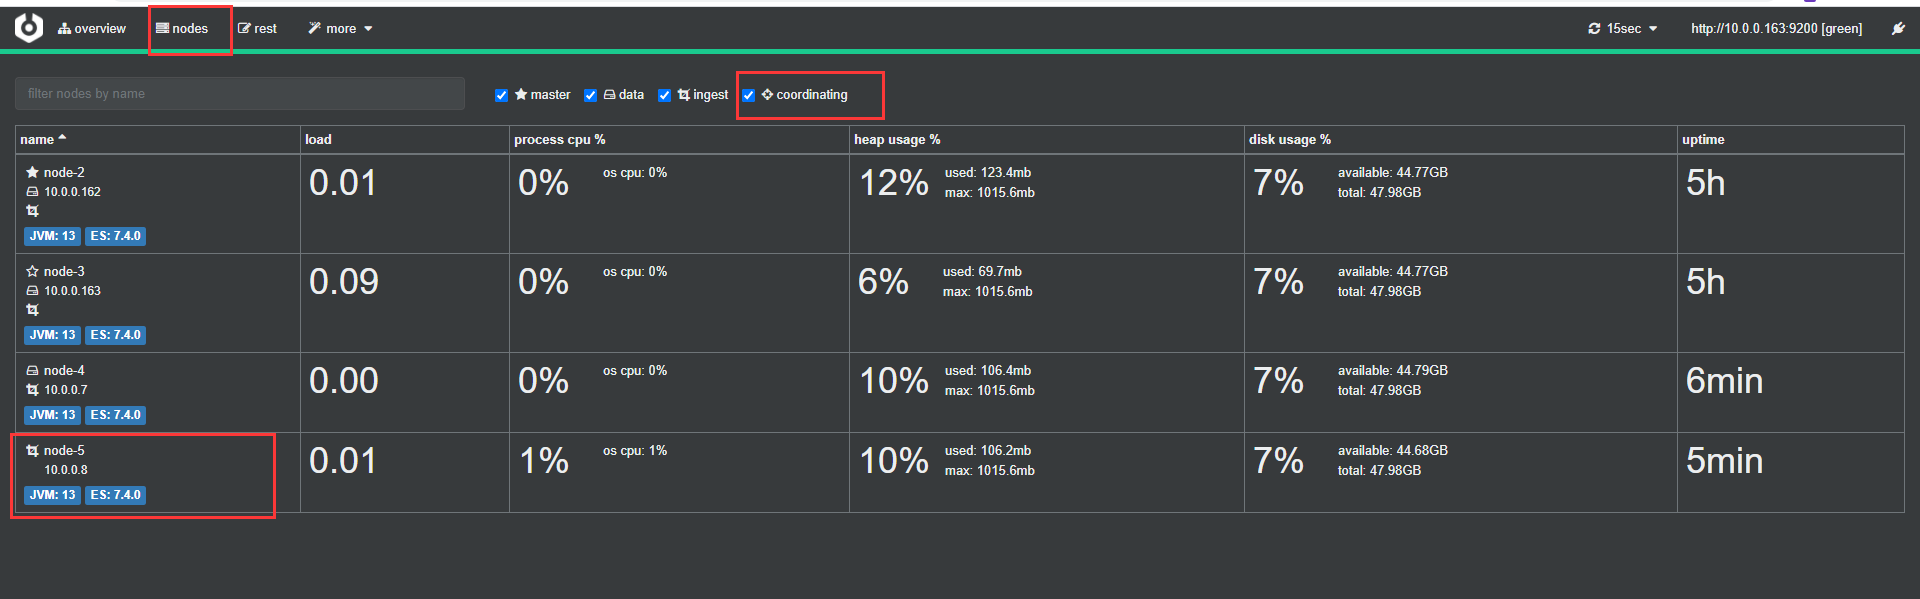1920x599 pixels.
Task: Toggle the coordinating nodes checkbox
Action: (748, 95)
